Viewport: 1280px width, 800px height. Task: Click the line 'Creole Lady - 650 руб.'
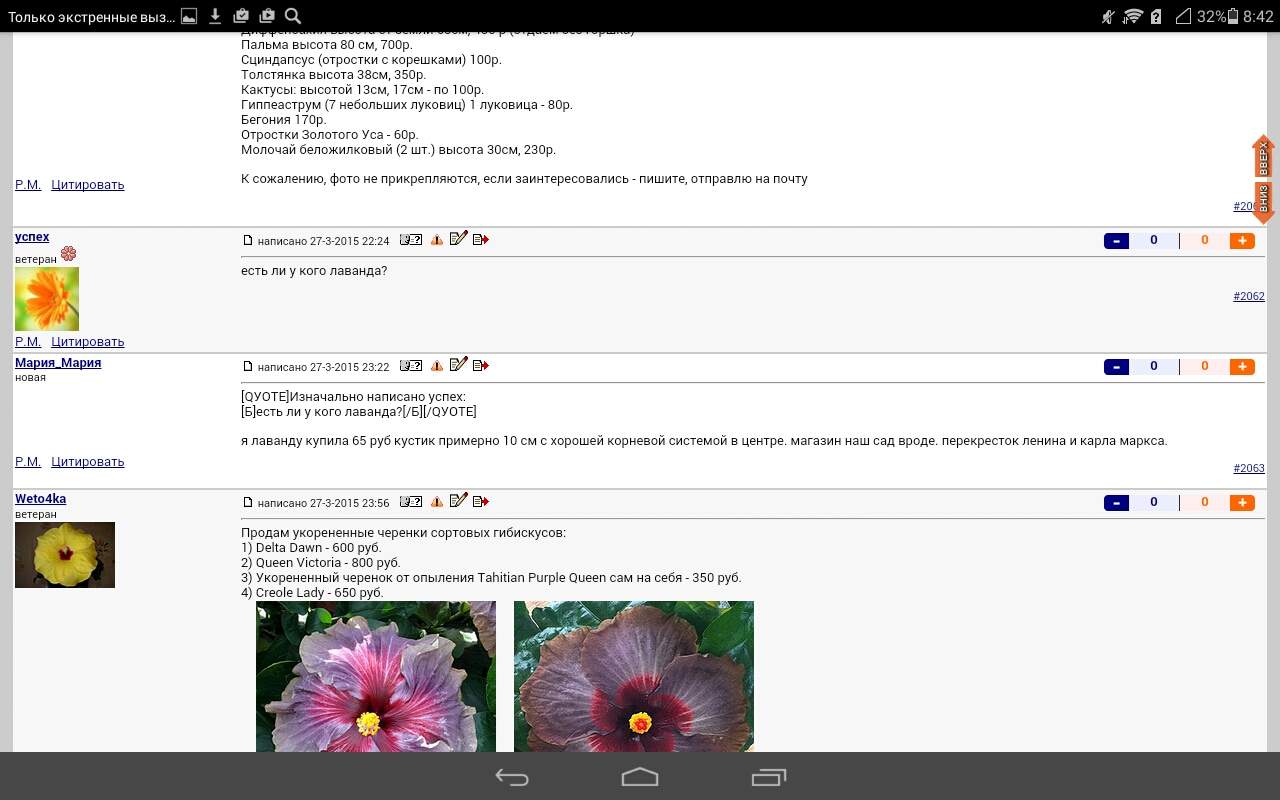click(x=312, y=593)
